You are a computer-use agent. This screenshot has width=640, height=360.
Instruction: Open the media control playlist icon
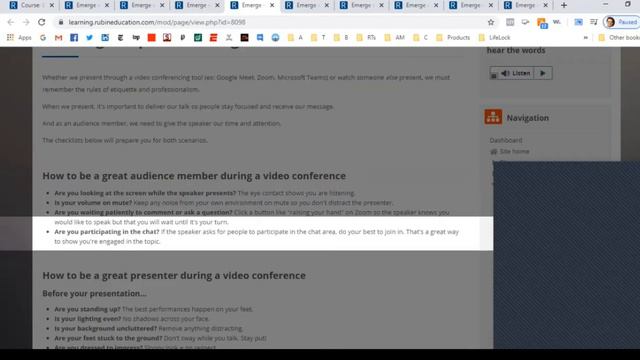point(593,22)
